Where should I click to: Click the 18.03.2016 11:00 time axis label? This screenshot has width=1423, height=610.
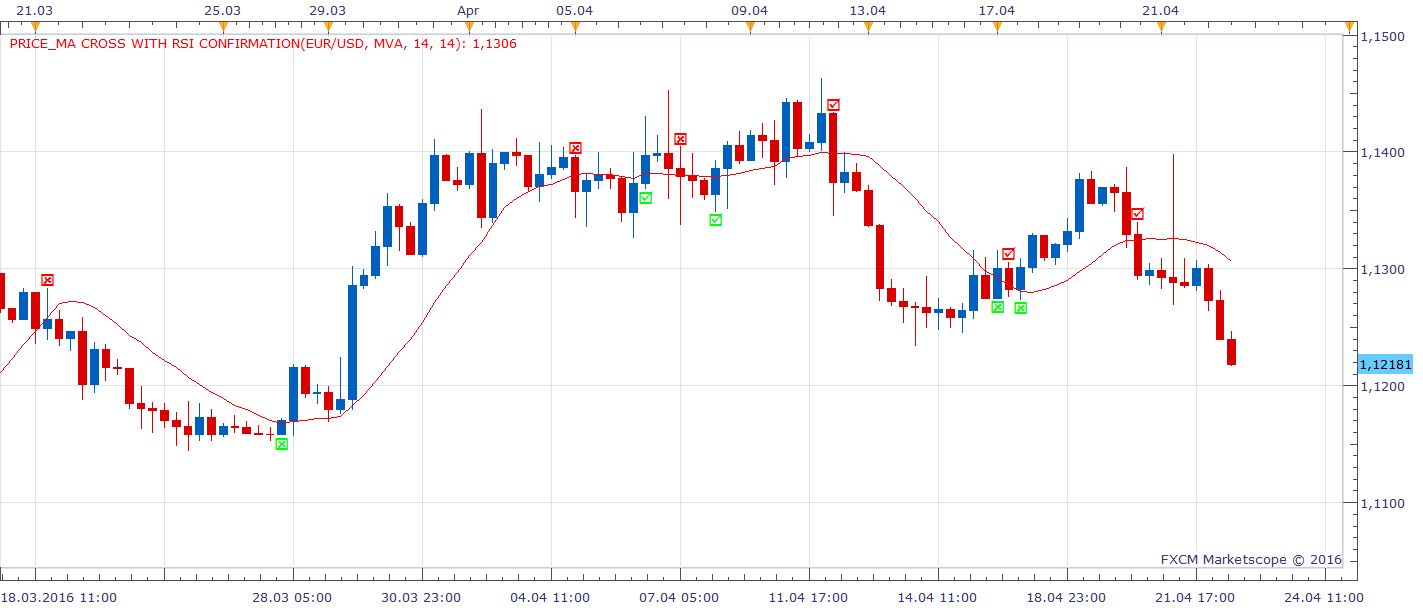tap(60, 598)
